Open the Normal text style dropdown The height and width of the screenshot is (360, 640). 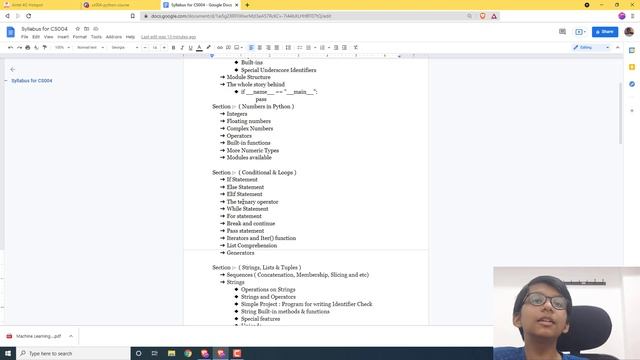point(90,48)
